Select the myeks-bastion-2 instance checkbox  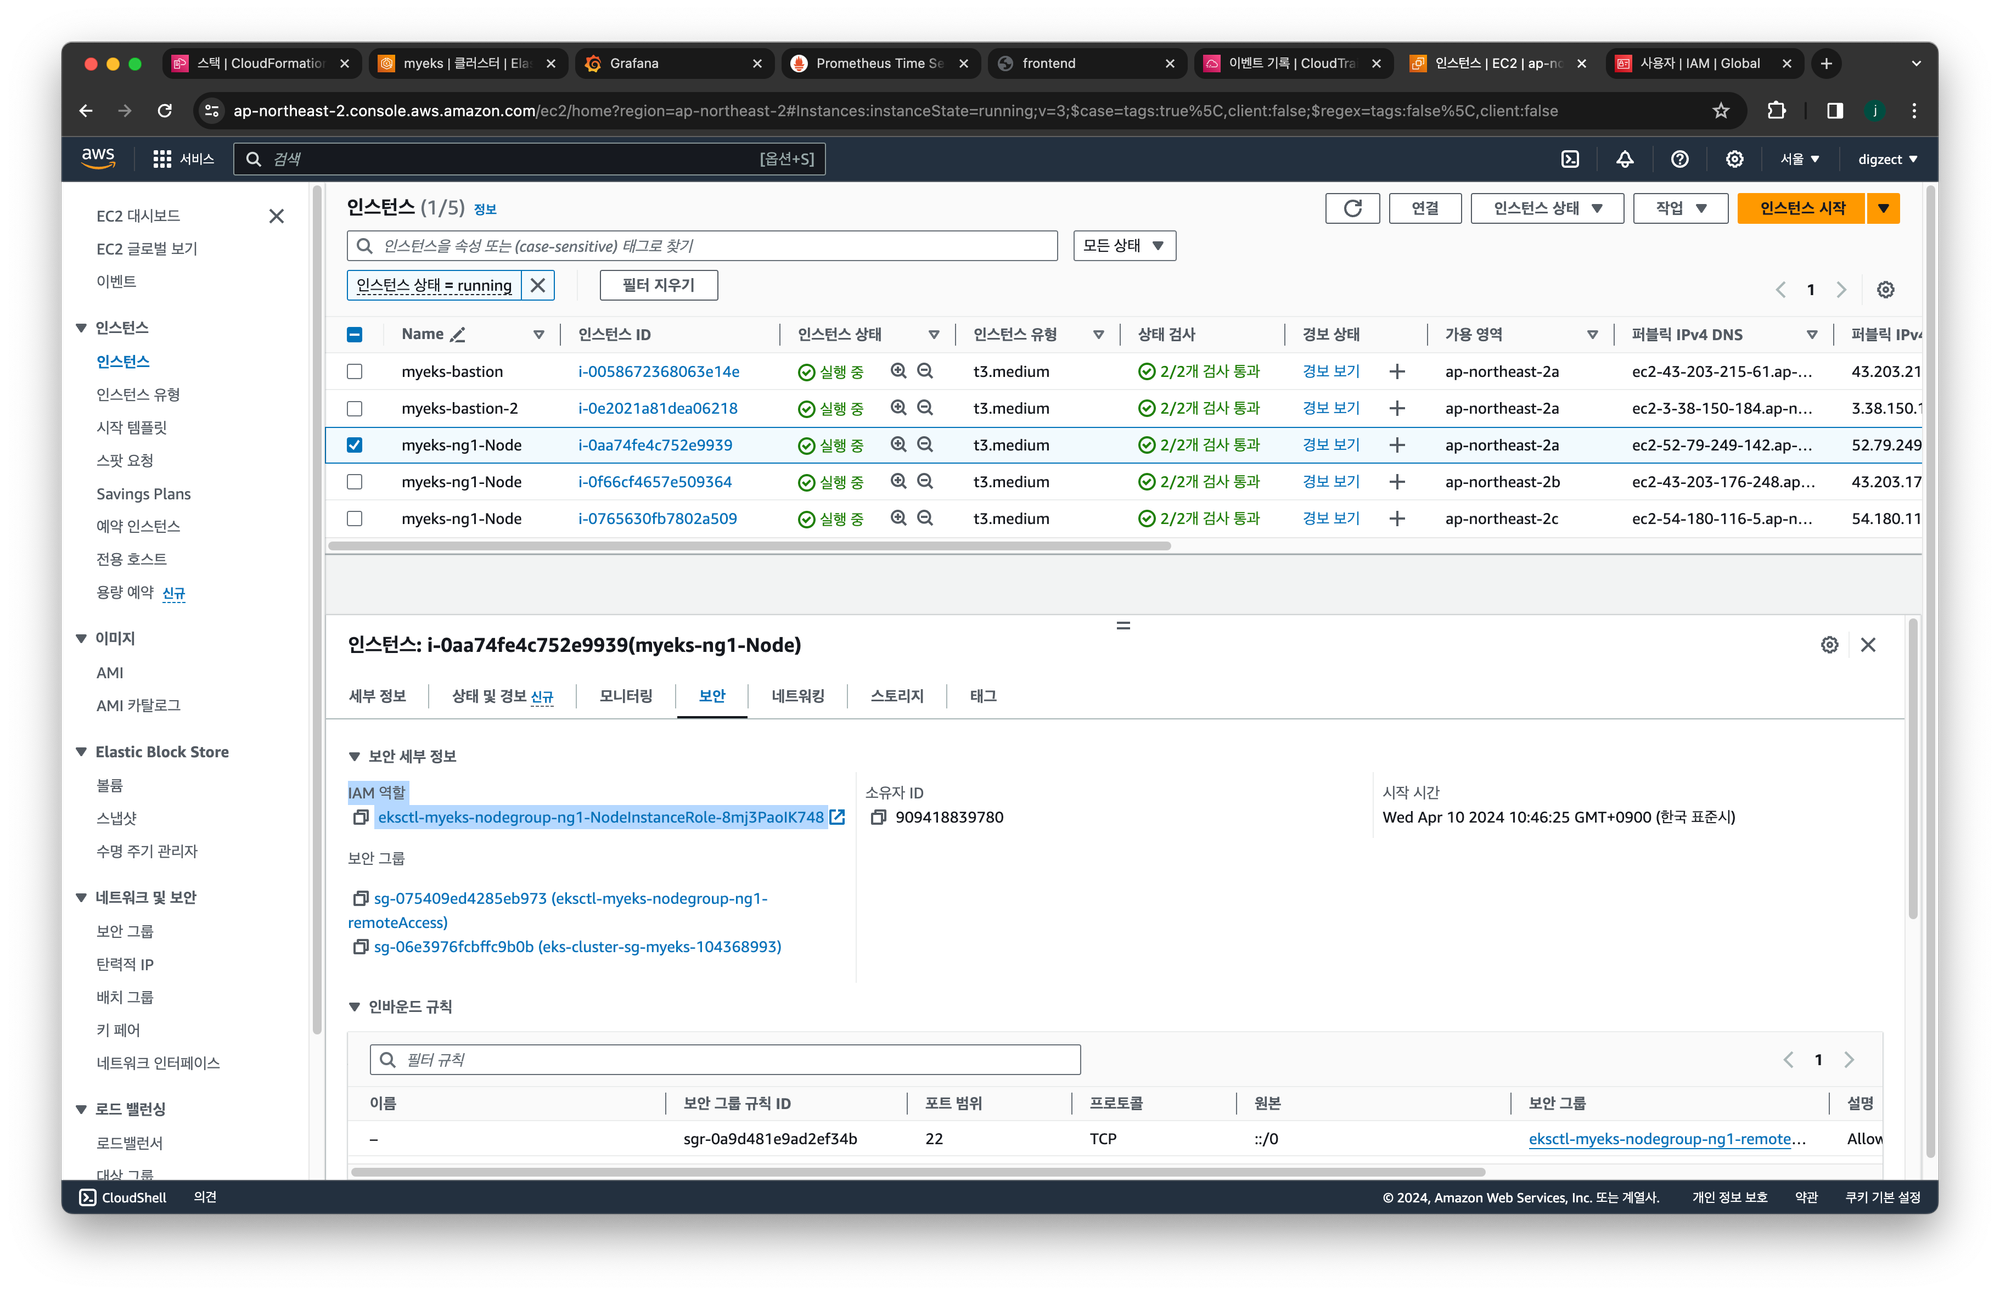(354, 408)
